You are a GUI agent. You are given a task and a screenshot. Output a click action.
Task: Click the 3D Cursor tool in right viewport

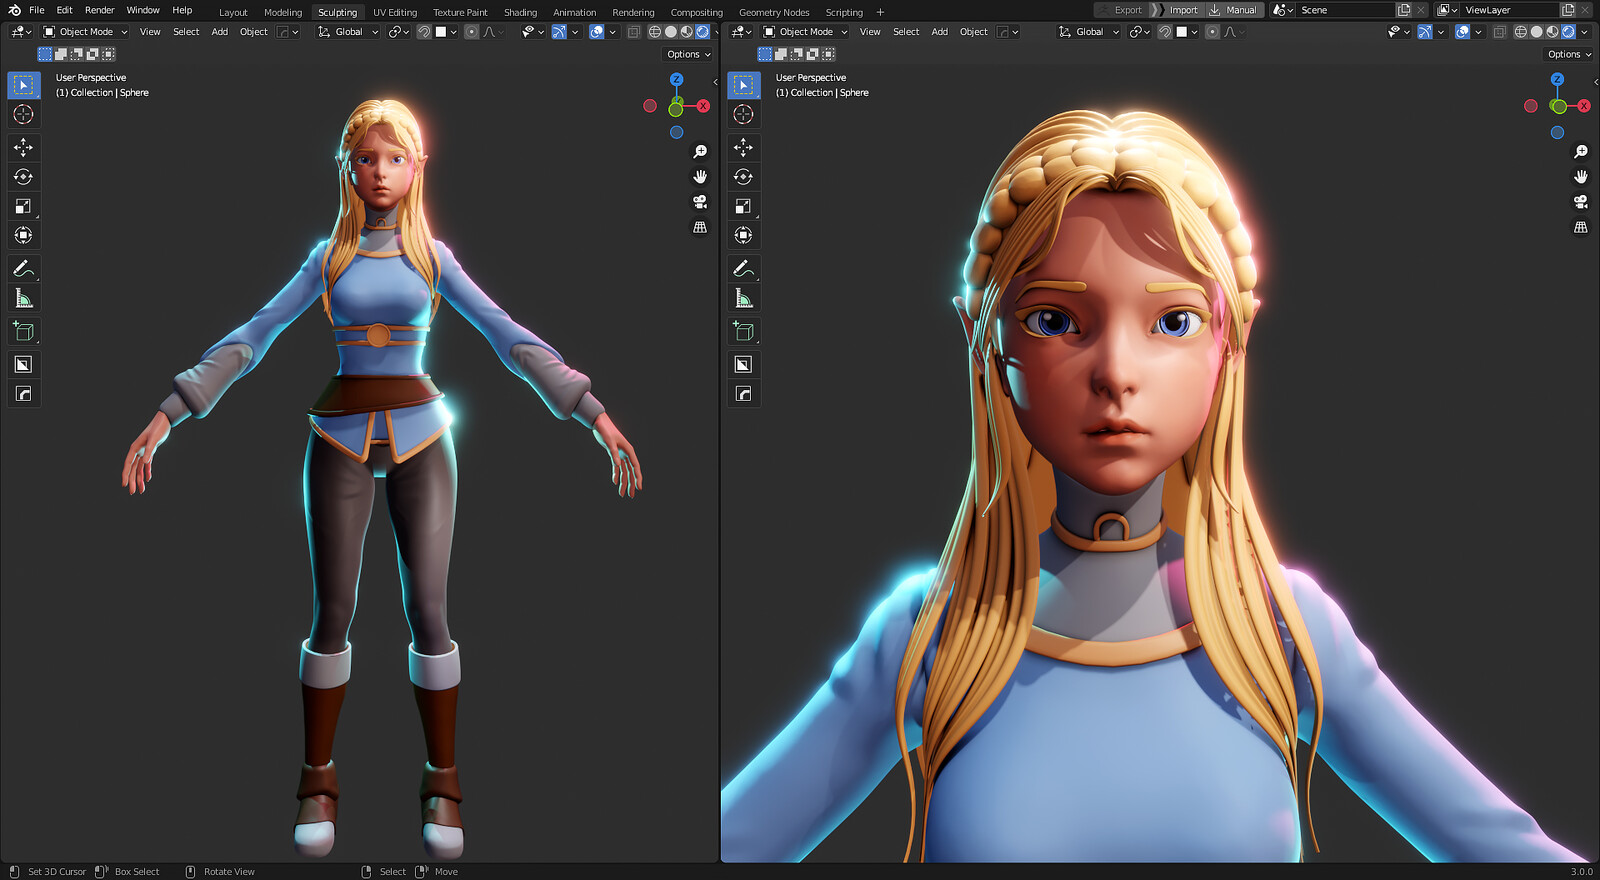[743, 115]
